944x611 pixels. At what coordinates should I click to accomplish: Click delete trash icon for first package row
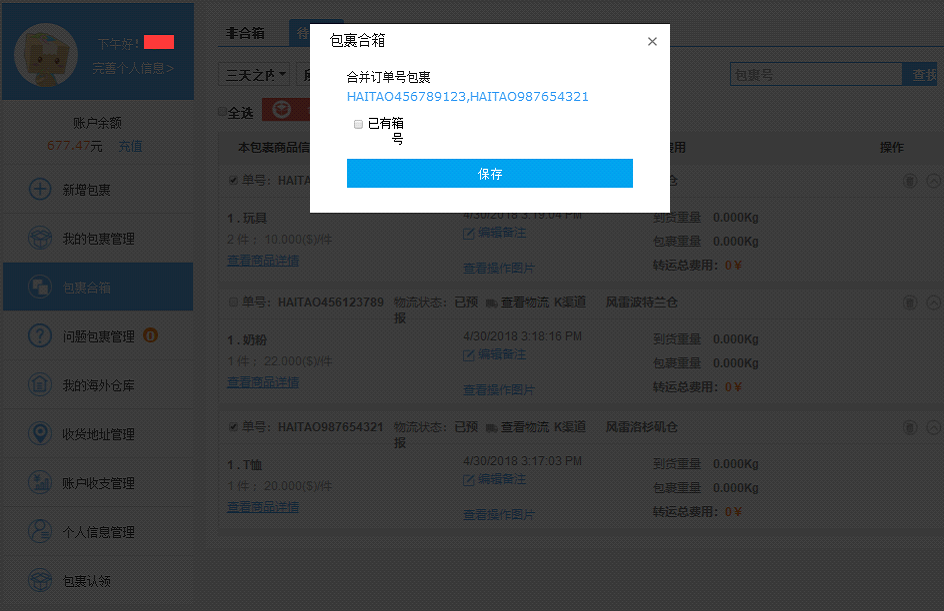click(x=910, y=181)
